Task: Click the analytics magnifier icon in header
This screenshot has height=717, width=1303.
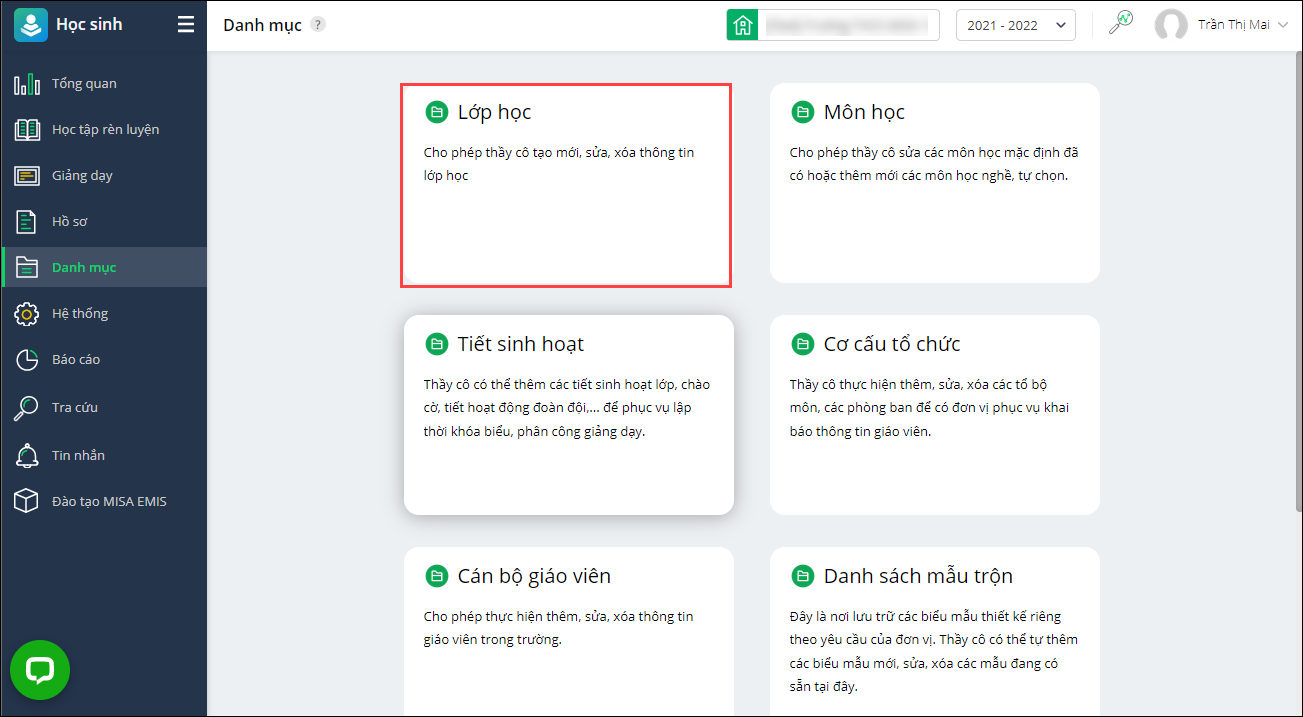Action: pos(1121,25)
